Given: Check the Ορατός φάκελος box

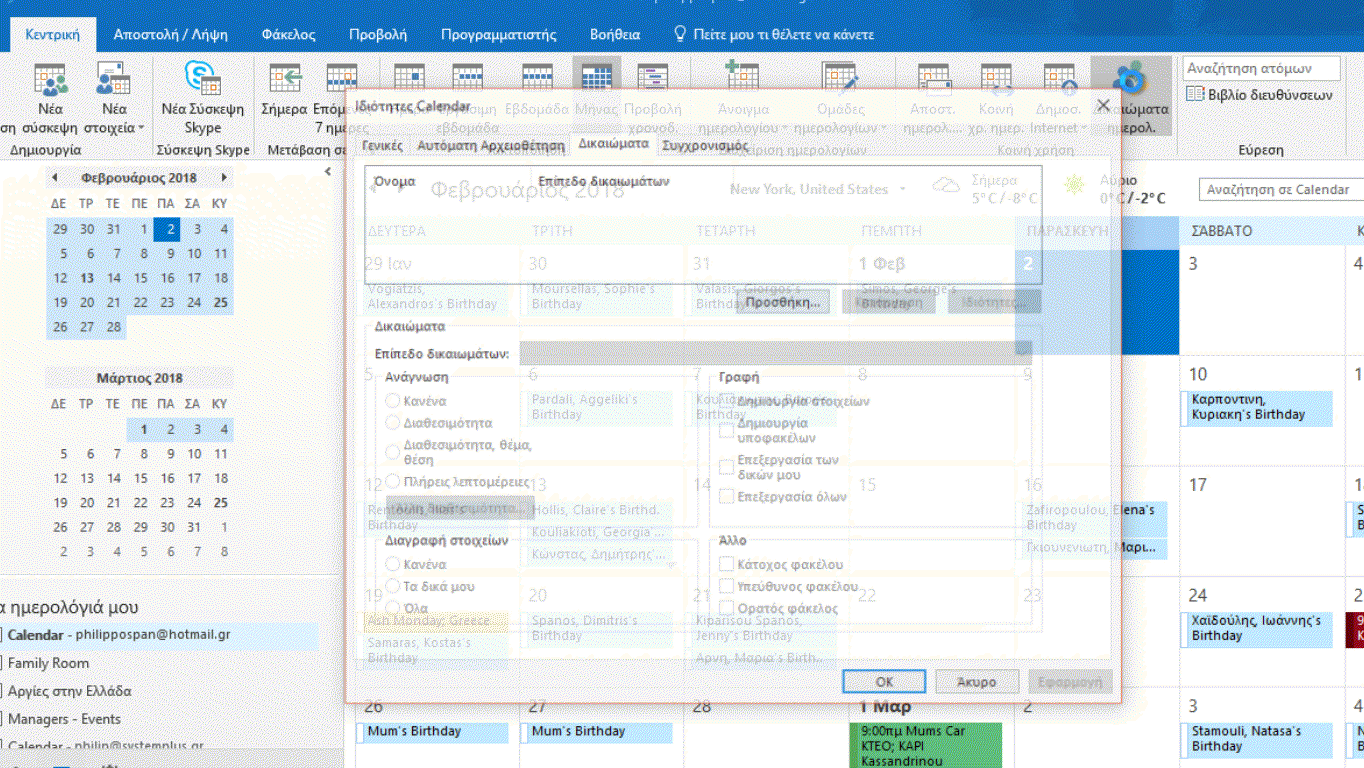Looking at the screenshot, I should (727, 608).
